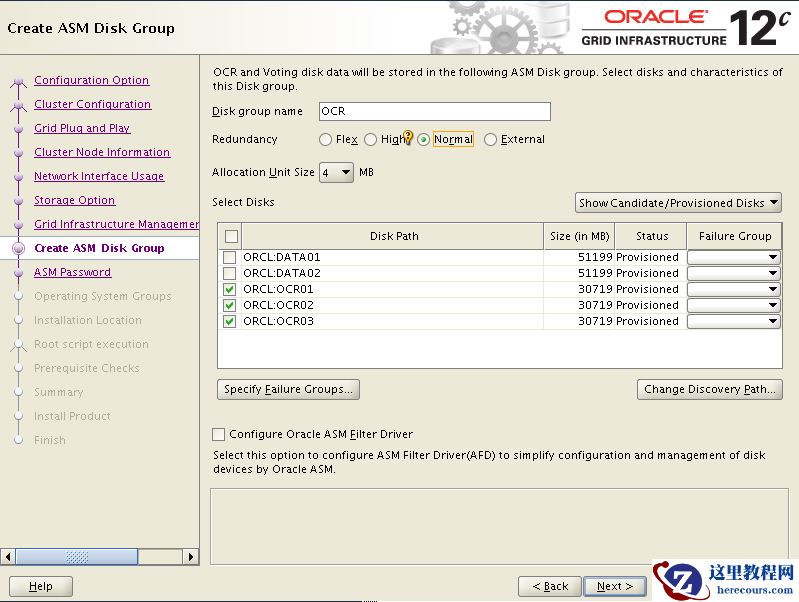Check the ORCL:DATA01 disk checkbox

click(x=230, y=257)
